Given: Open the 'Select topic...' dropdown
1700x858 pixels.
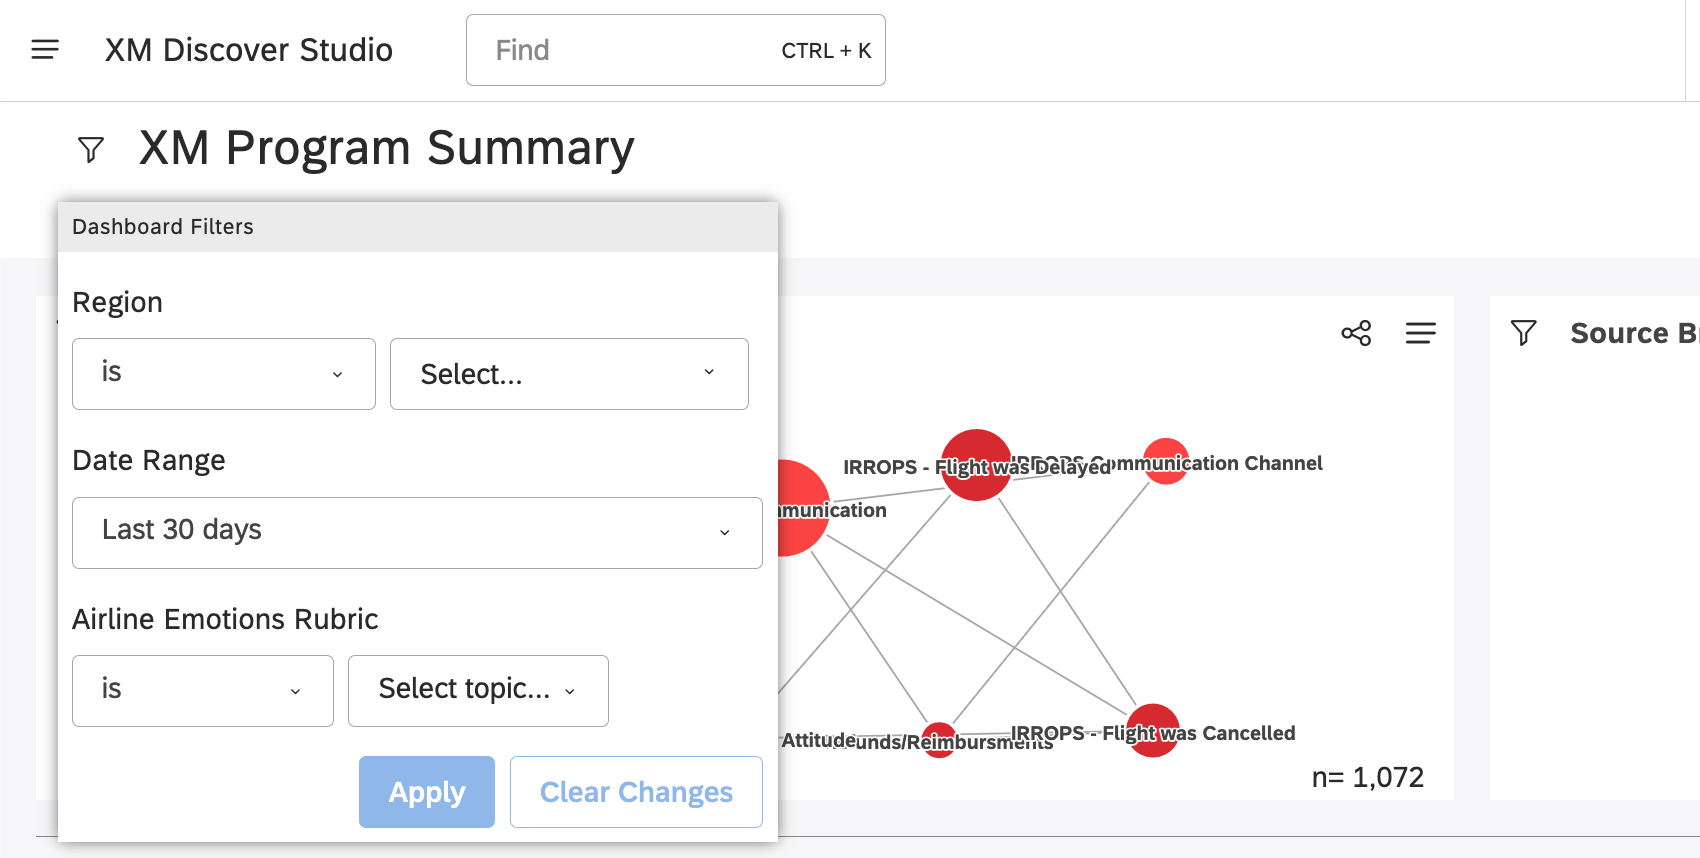Looking at the screenshot, I should pyautogui.click(x=477, y=690).
